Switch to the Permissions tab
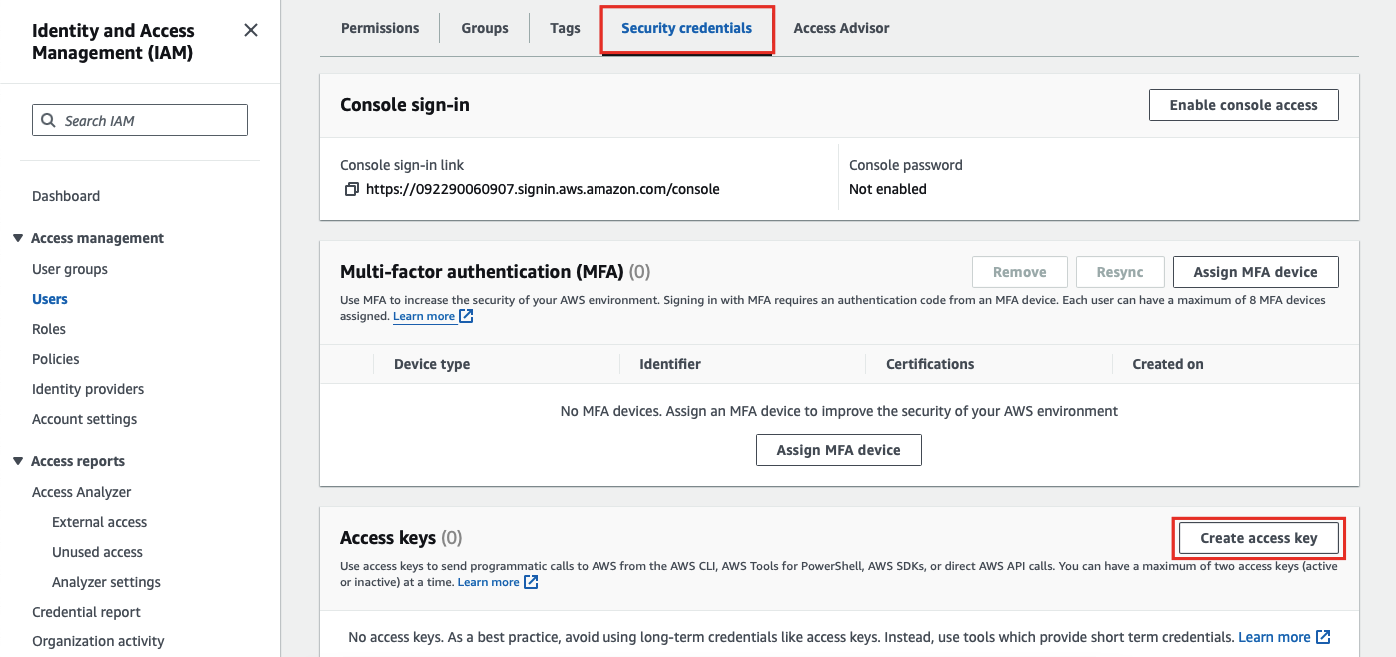This screenshot has width=1396, height=657. (380, 28)
